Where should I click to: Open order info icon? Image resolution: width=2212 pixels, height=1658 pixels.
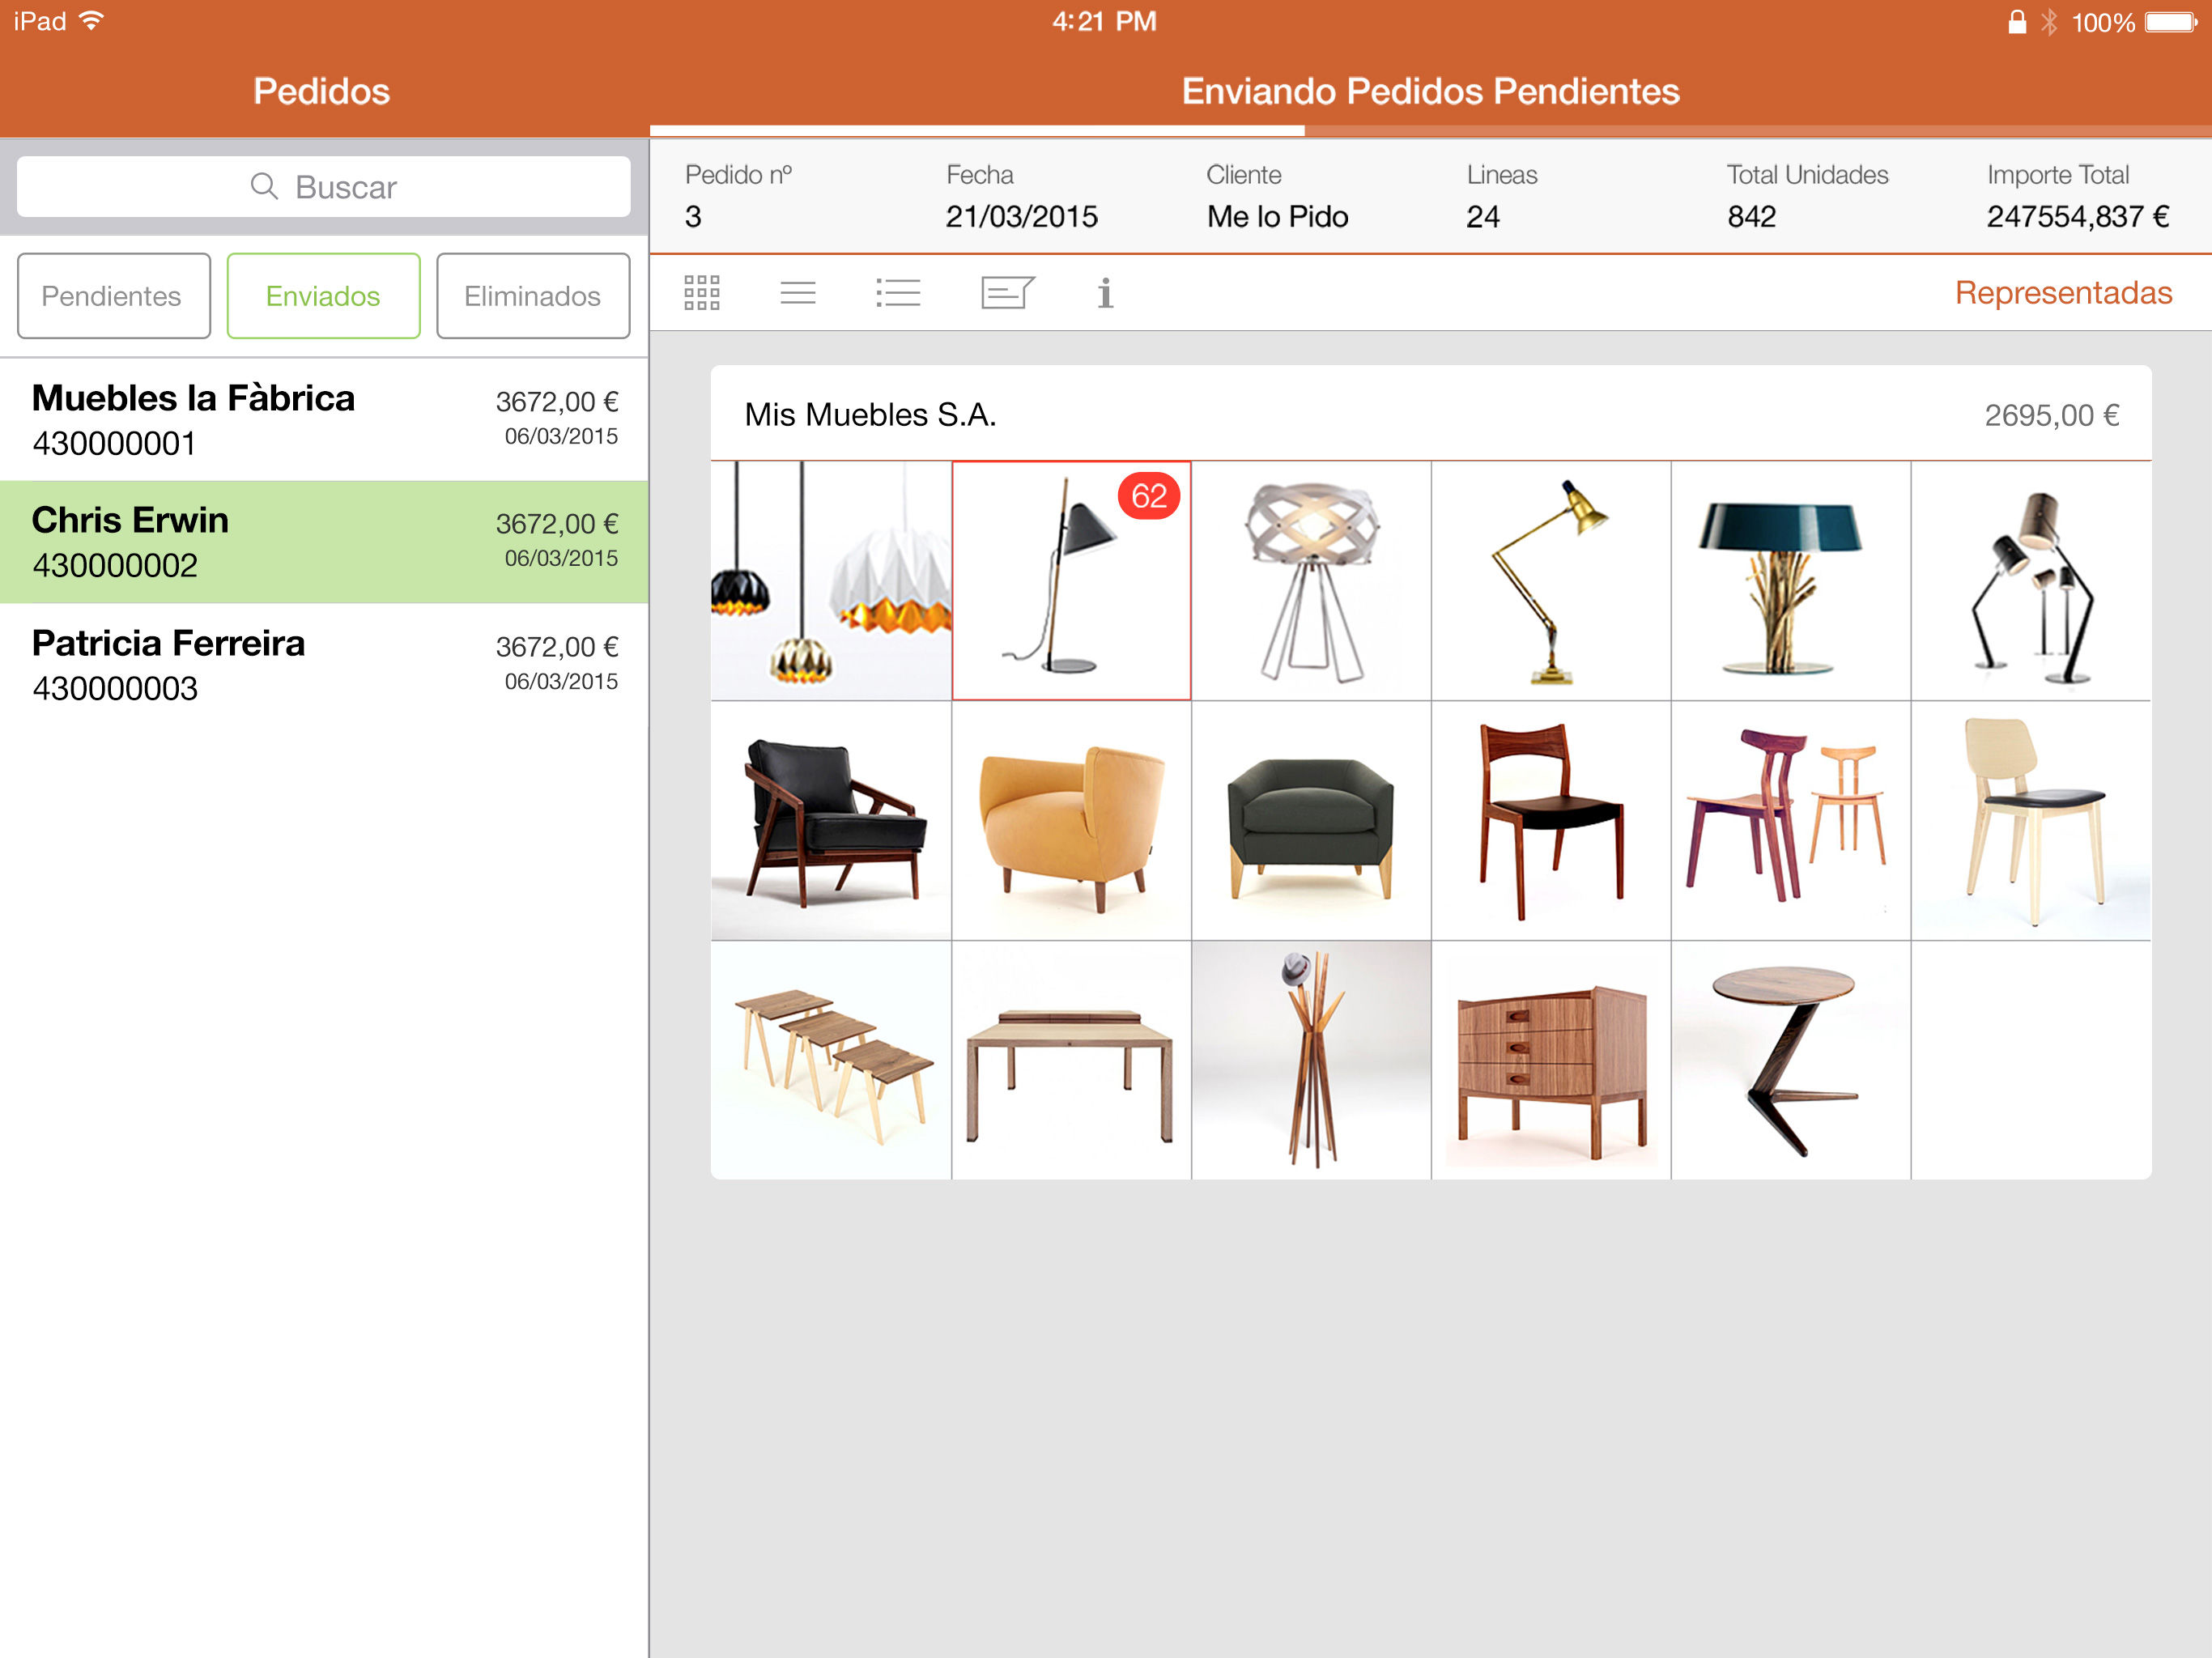tap(1104, 293)
